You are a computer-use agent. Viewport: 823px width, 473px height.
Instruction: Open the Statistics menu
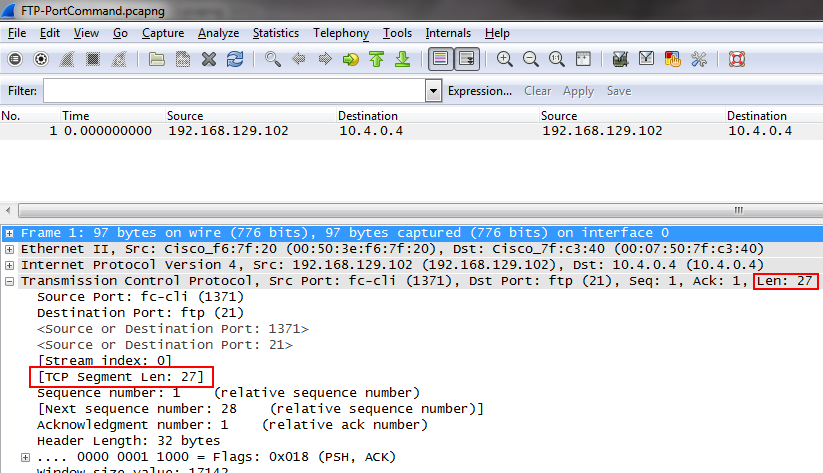click(x=276, y=33)
